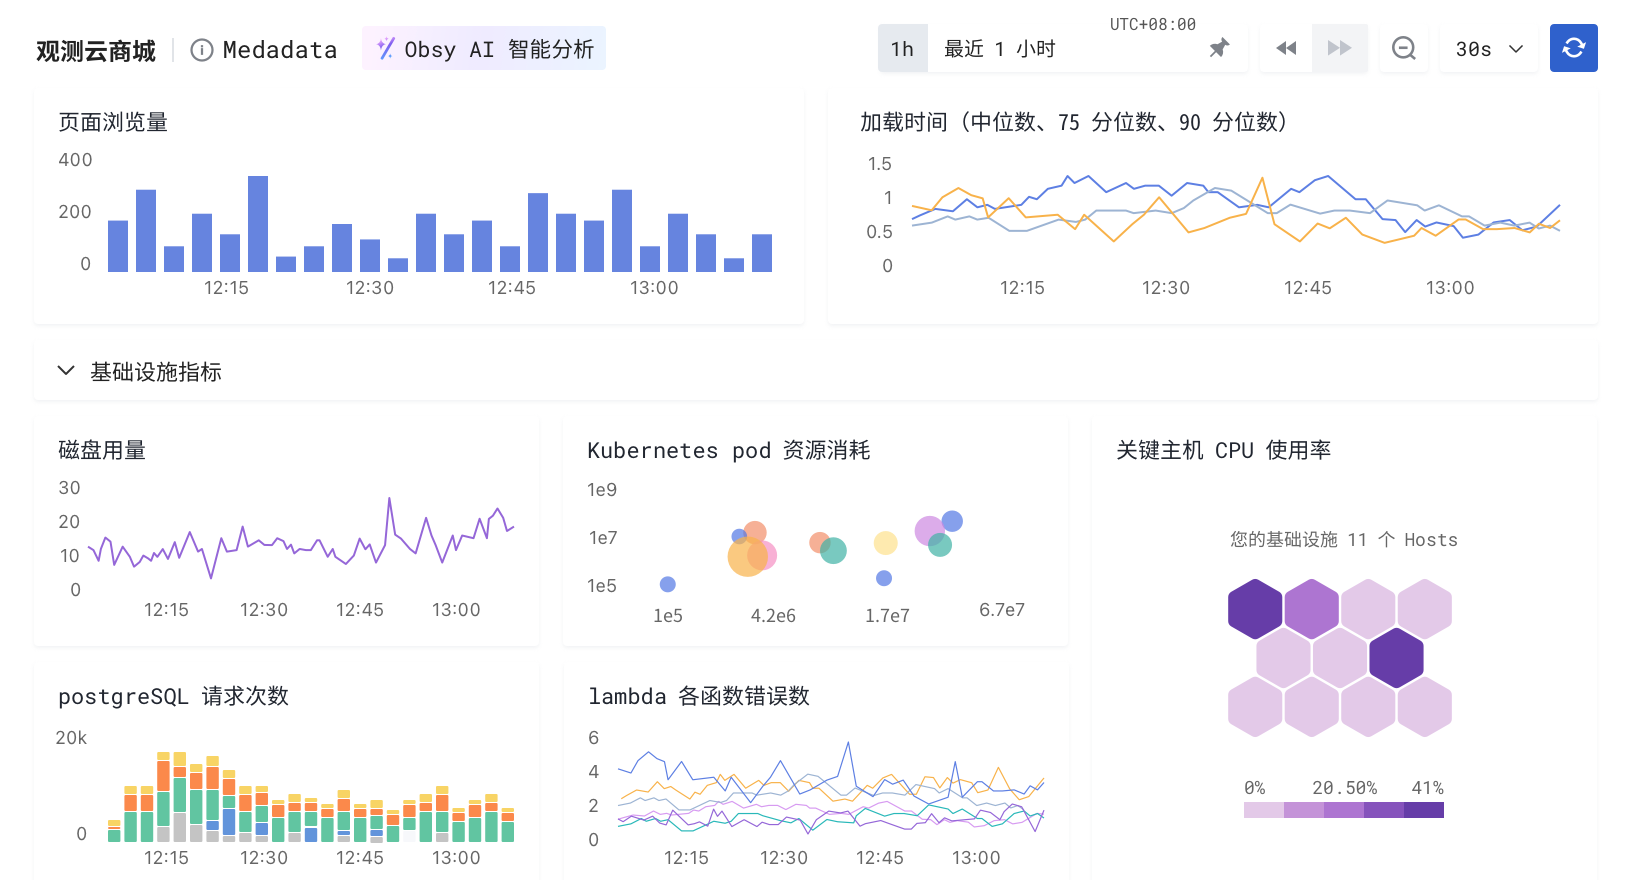This screenshot has width=1636, height=880.
Task: Click the info icon beside Medadata
Action: [202, 50]
